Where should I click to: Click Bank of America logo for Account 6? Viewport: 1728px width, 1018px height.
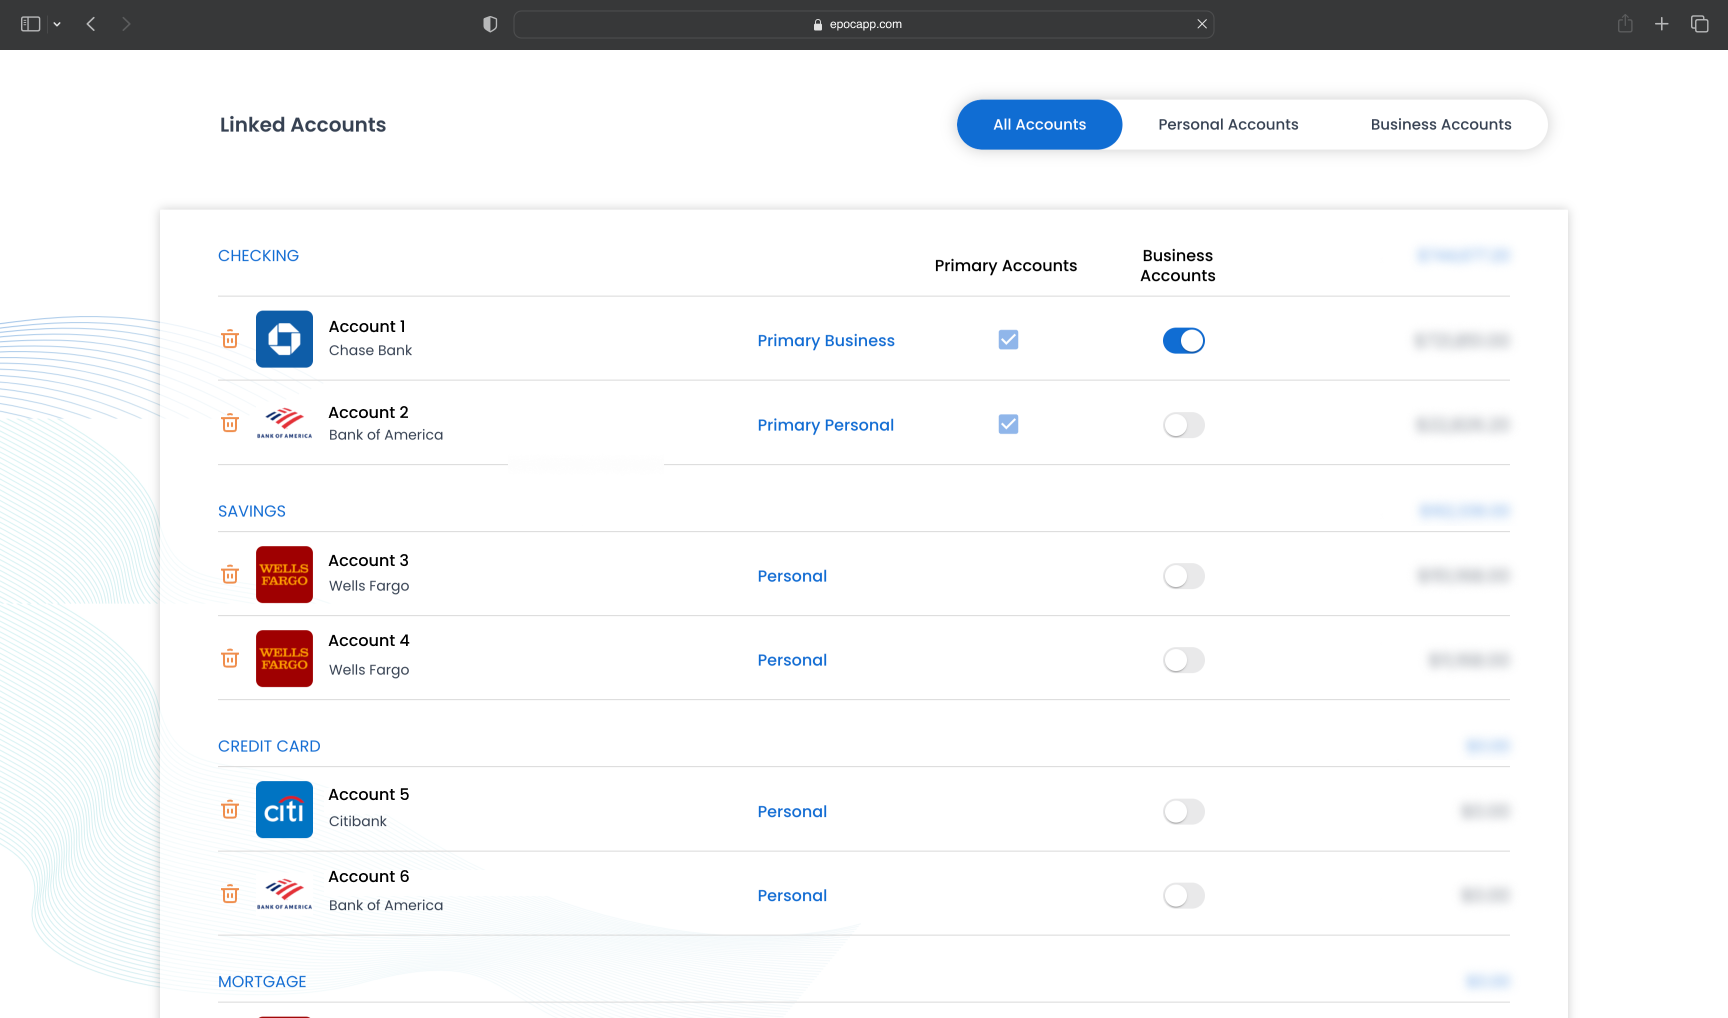[284, 894]
